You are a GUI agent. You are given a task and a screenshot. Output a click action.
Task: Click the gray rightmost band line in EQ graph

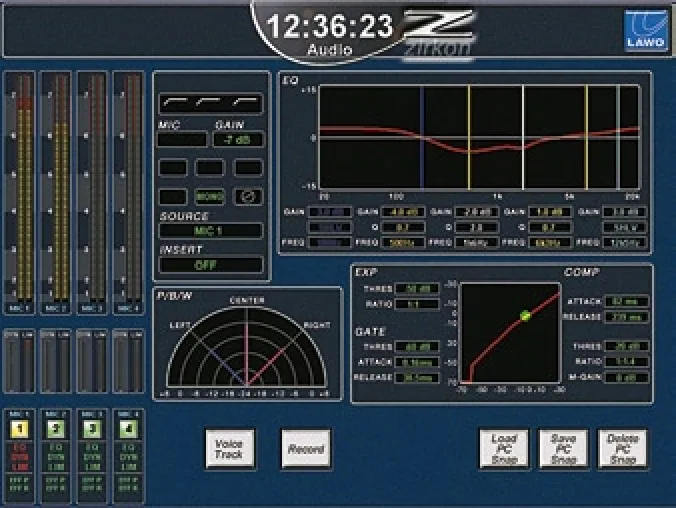click(618, 137)
